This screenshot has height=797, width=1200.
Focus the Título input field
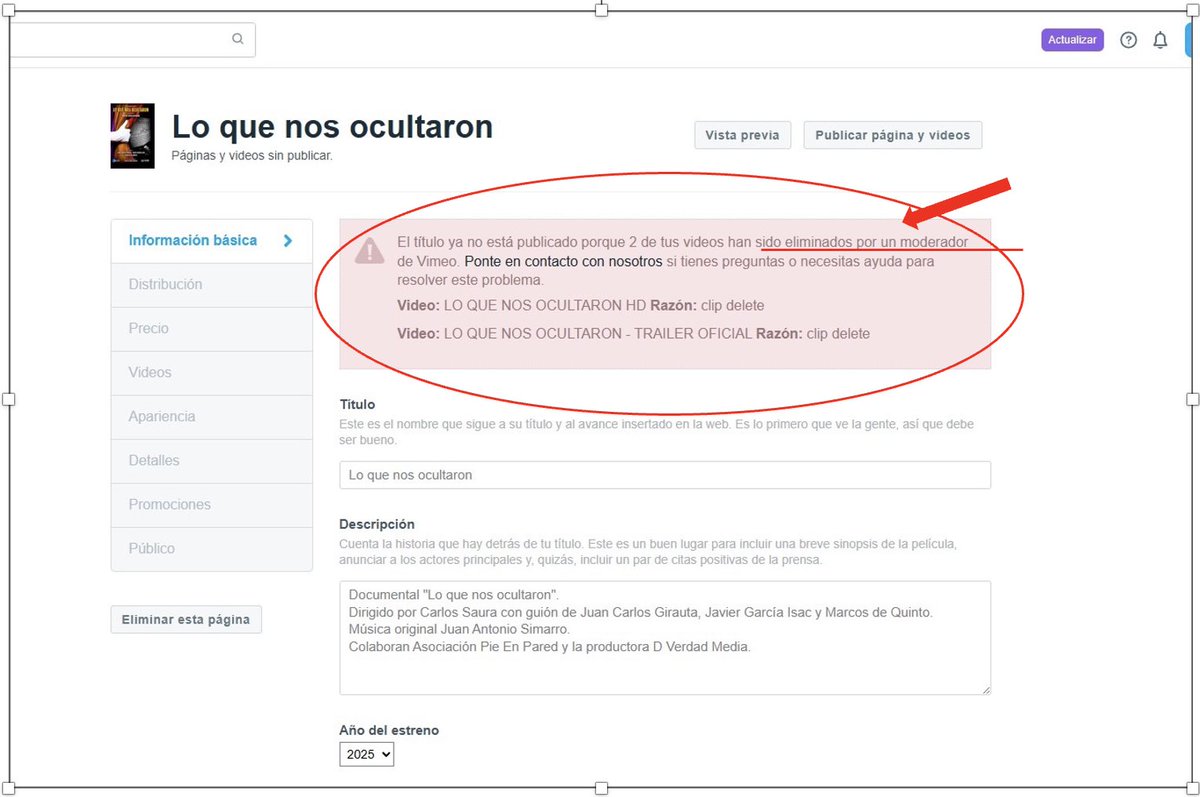(665, 475)
